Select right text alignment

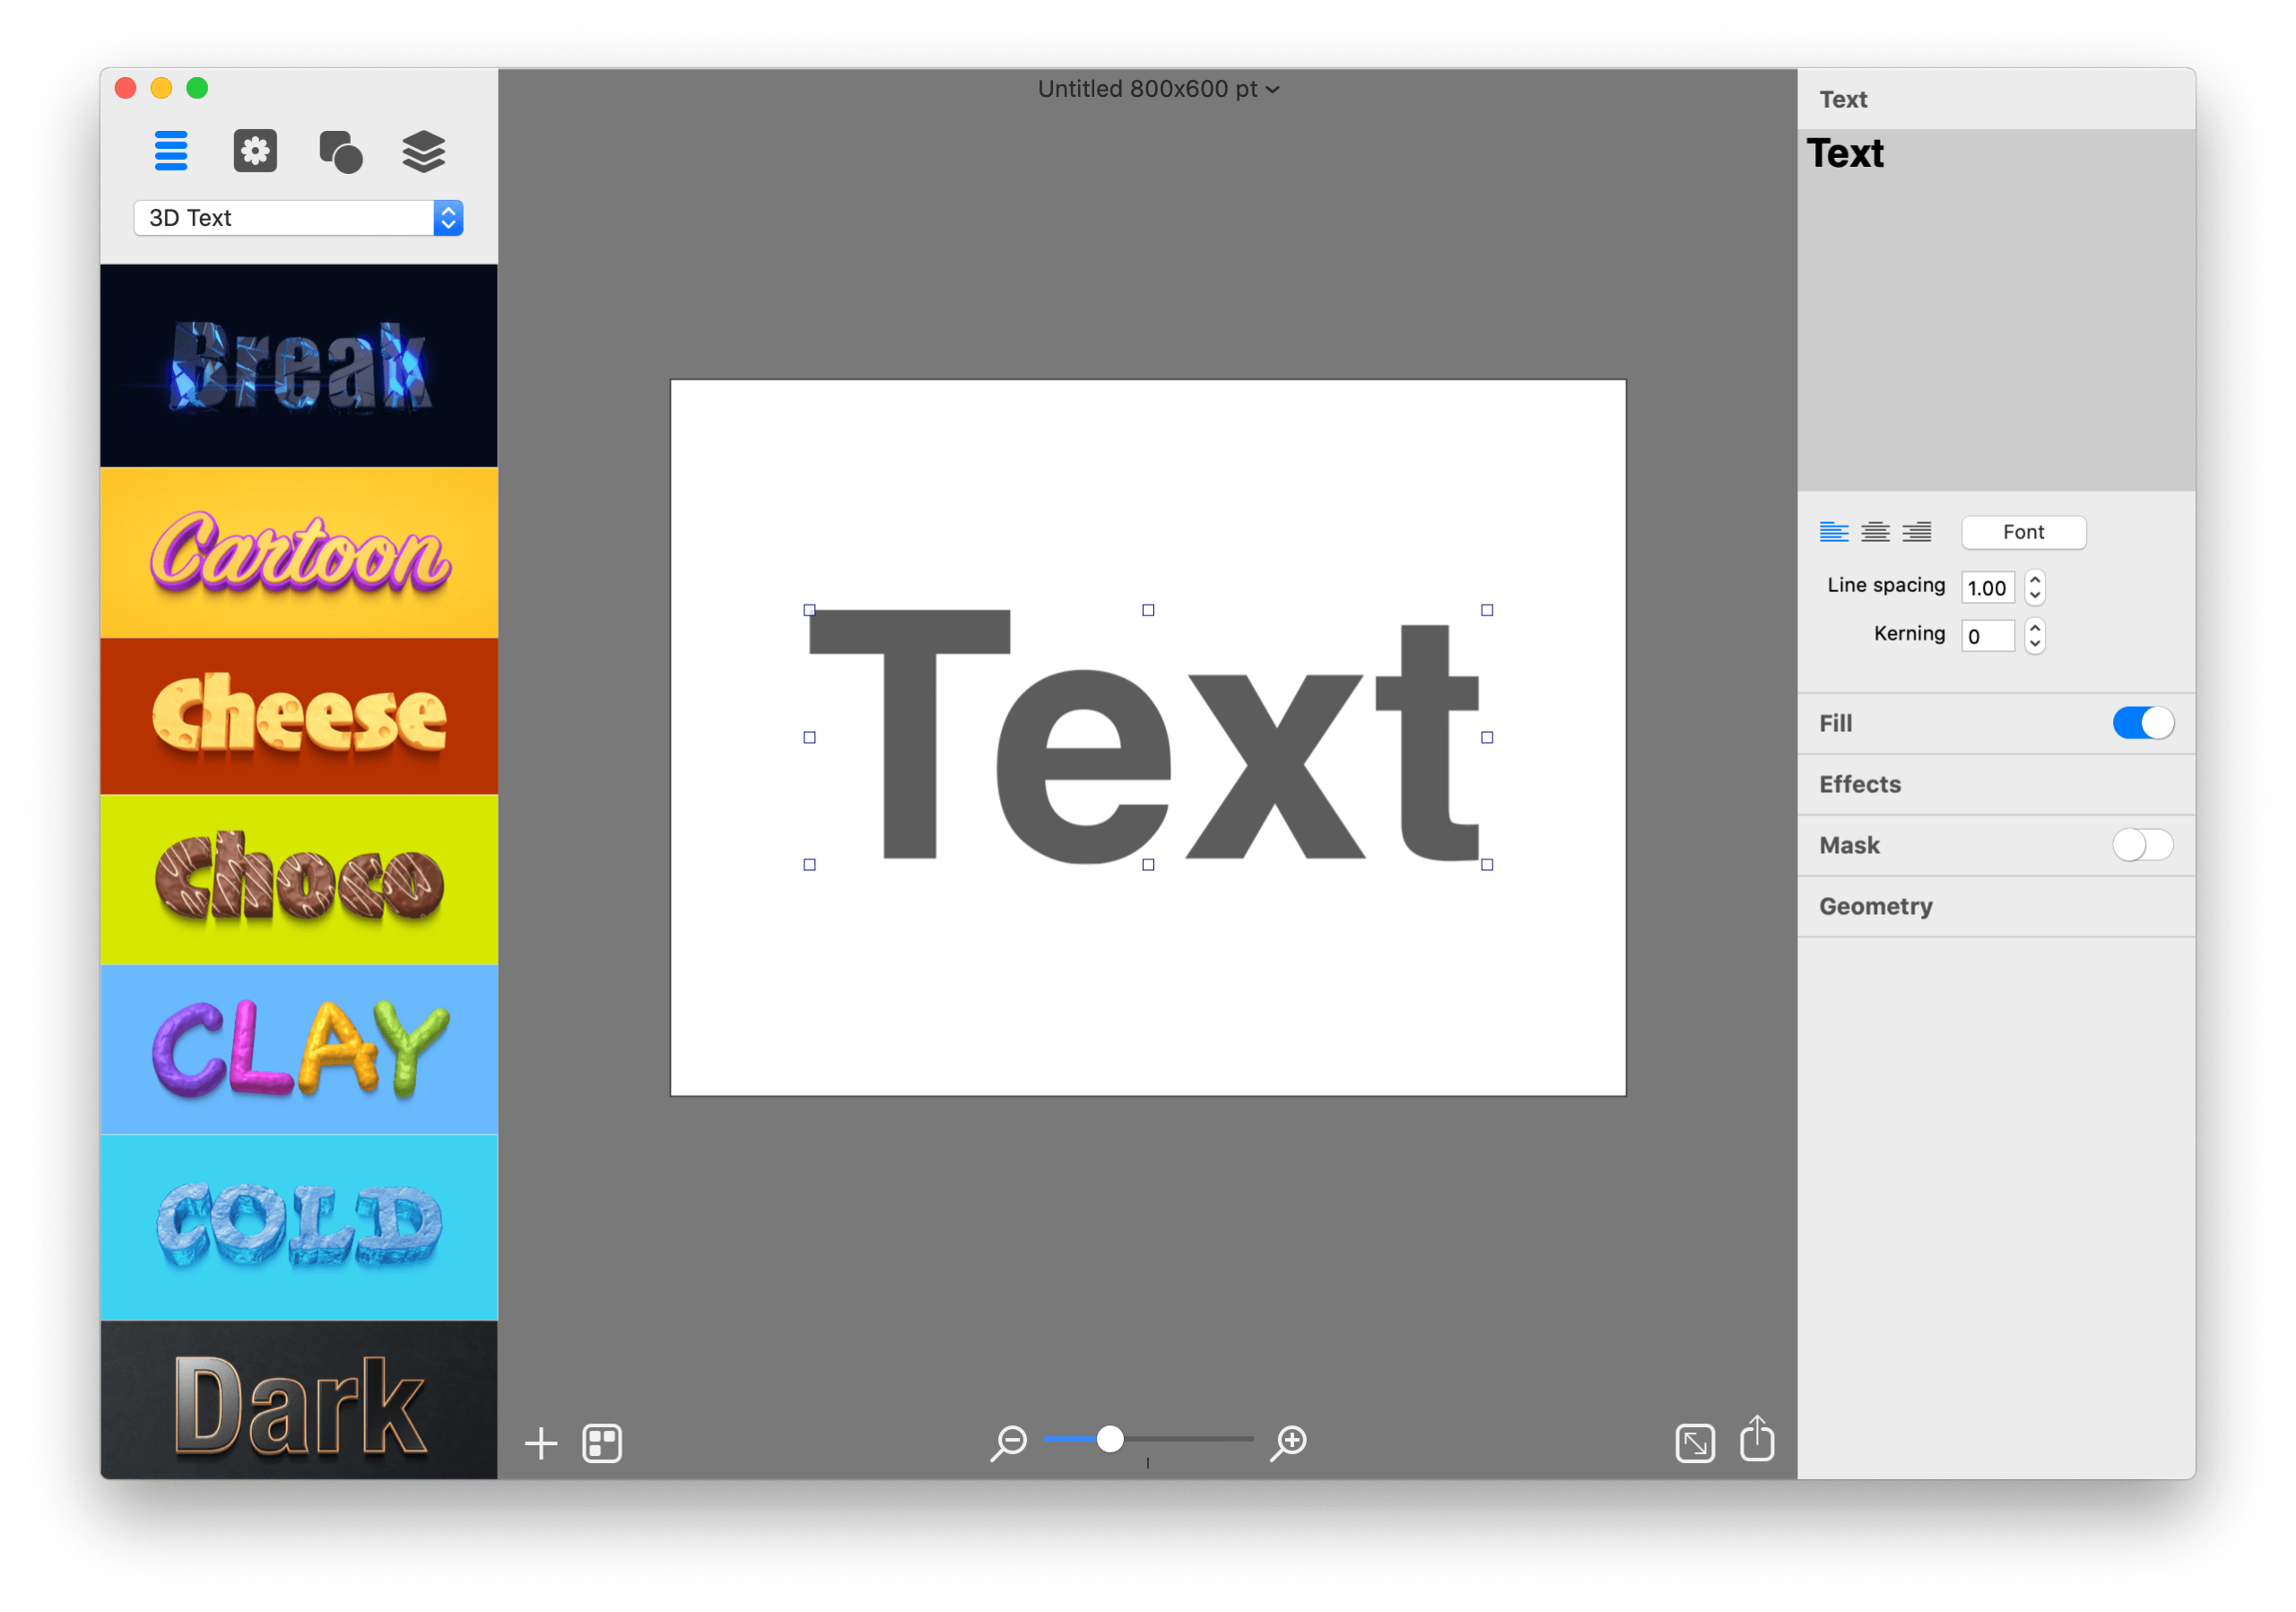click(1917, 532)
